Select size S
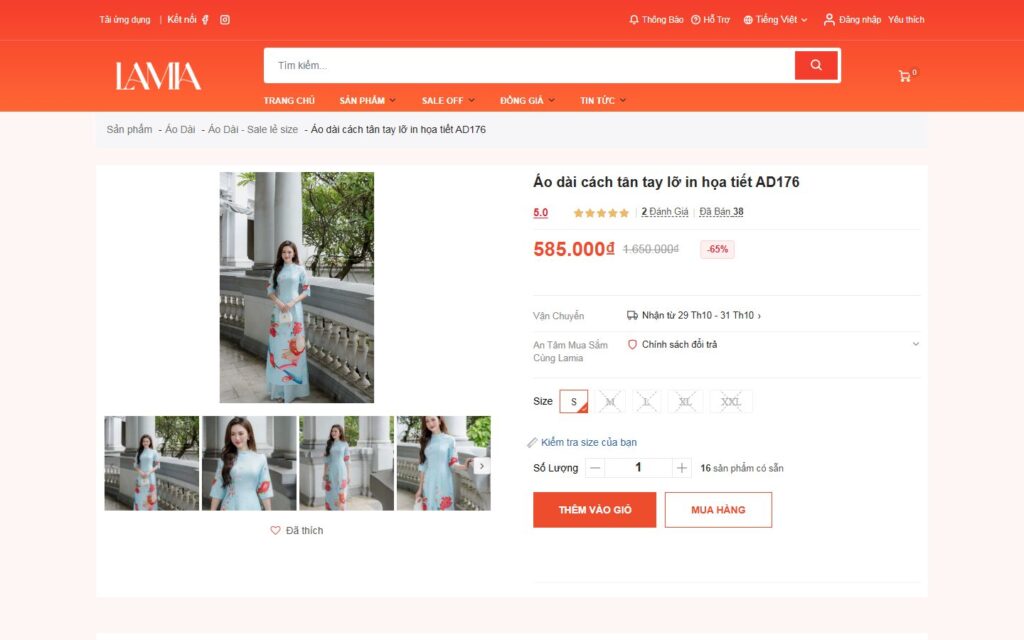Image resolution: width=1024 pixels, height=640 pixels. 573,402
